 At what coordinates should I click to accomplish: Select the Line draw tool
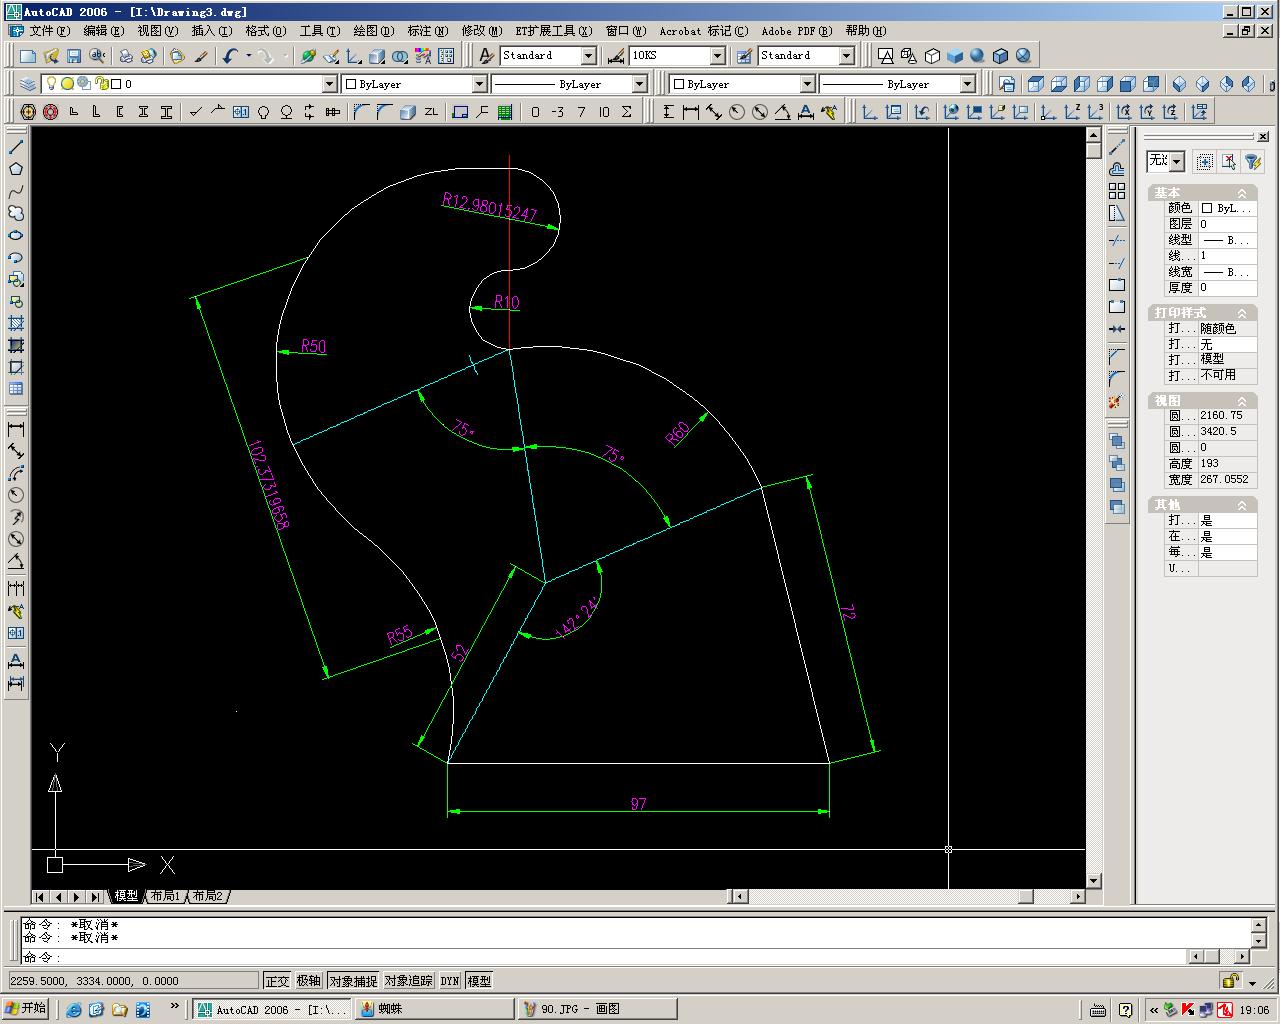[x=16, y=147]
